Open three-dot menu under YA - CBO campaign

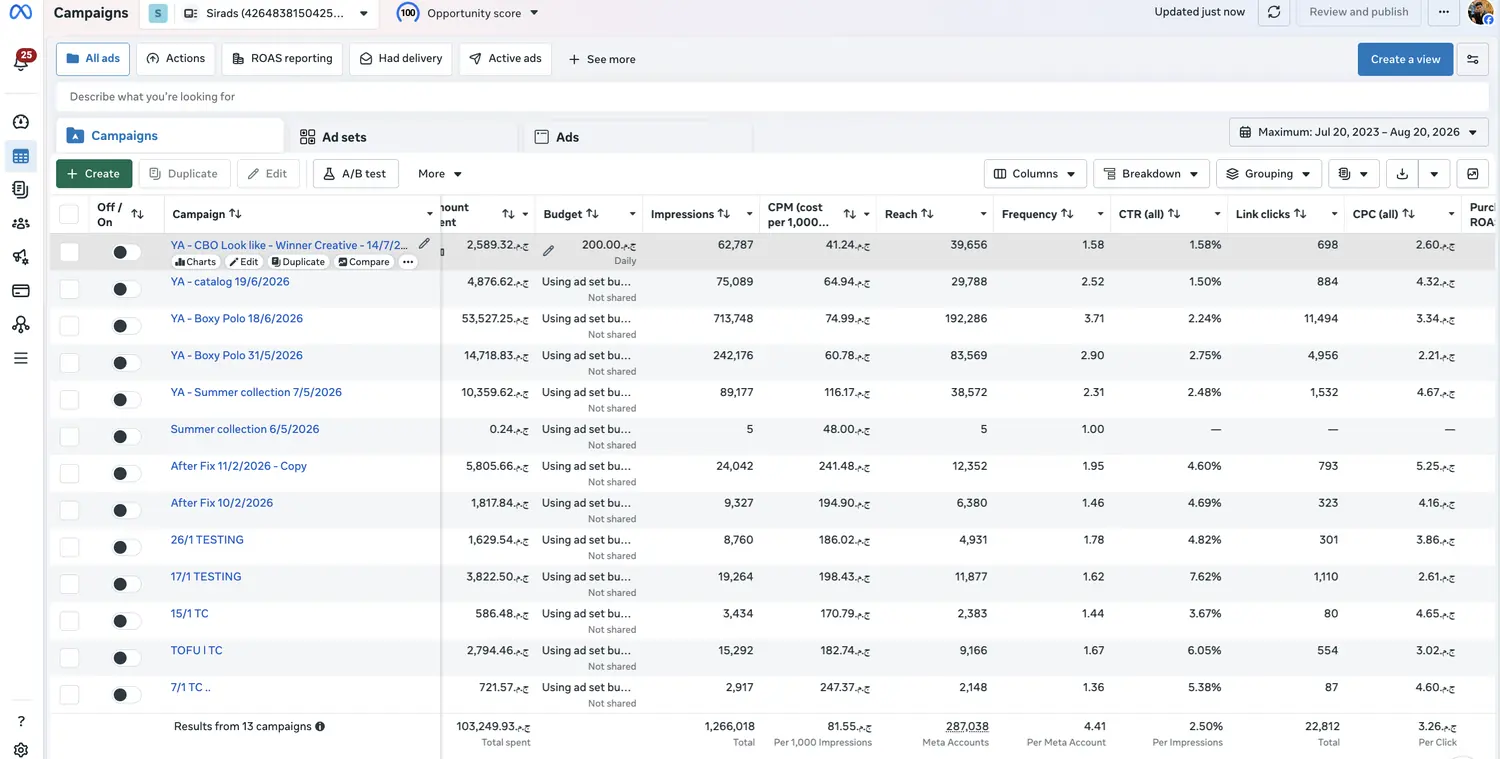(408, 262)
